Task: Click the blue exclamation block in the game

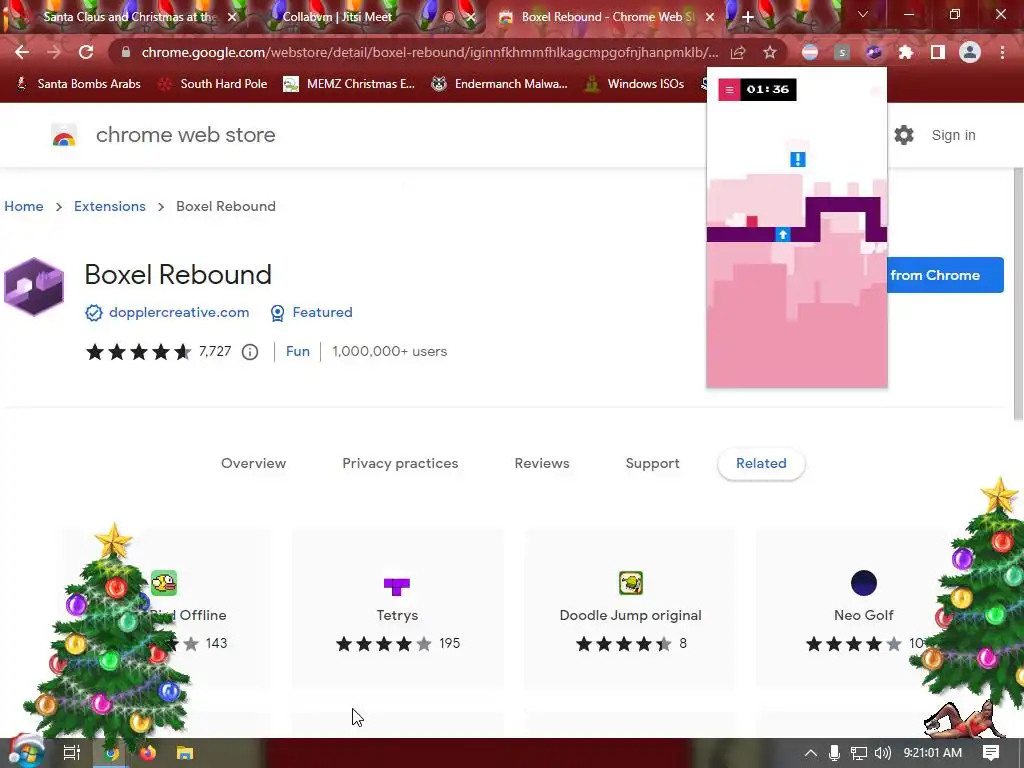Action: (x=797, y=159)
